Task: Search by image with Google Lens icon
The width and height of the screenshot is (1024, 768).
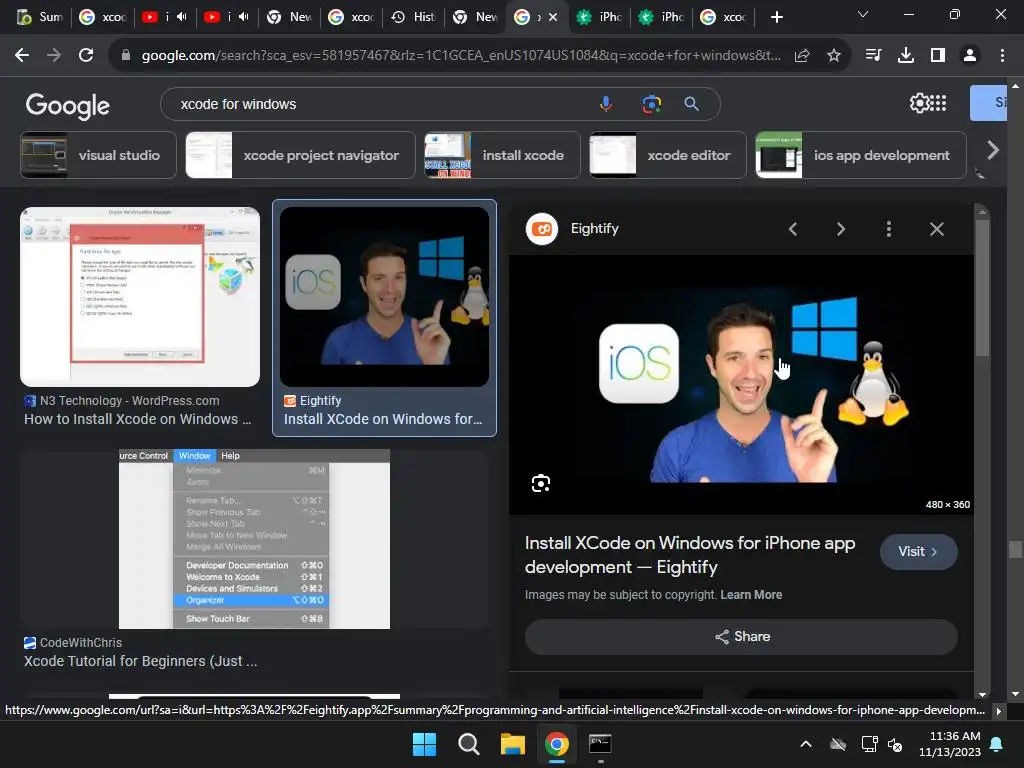Action: pos(651,104)
